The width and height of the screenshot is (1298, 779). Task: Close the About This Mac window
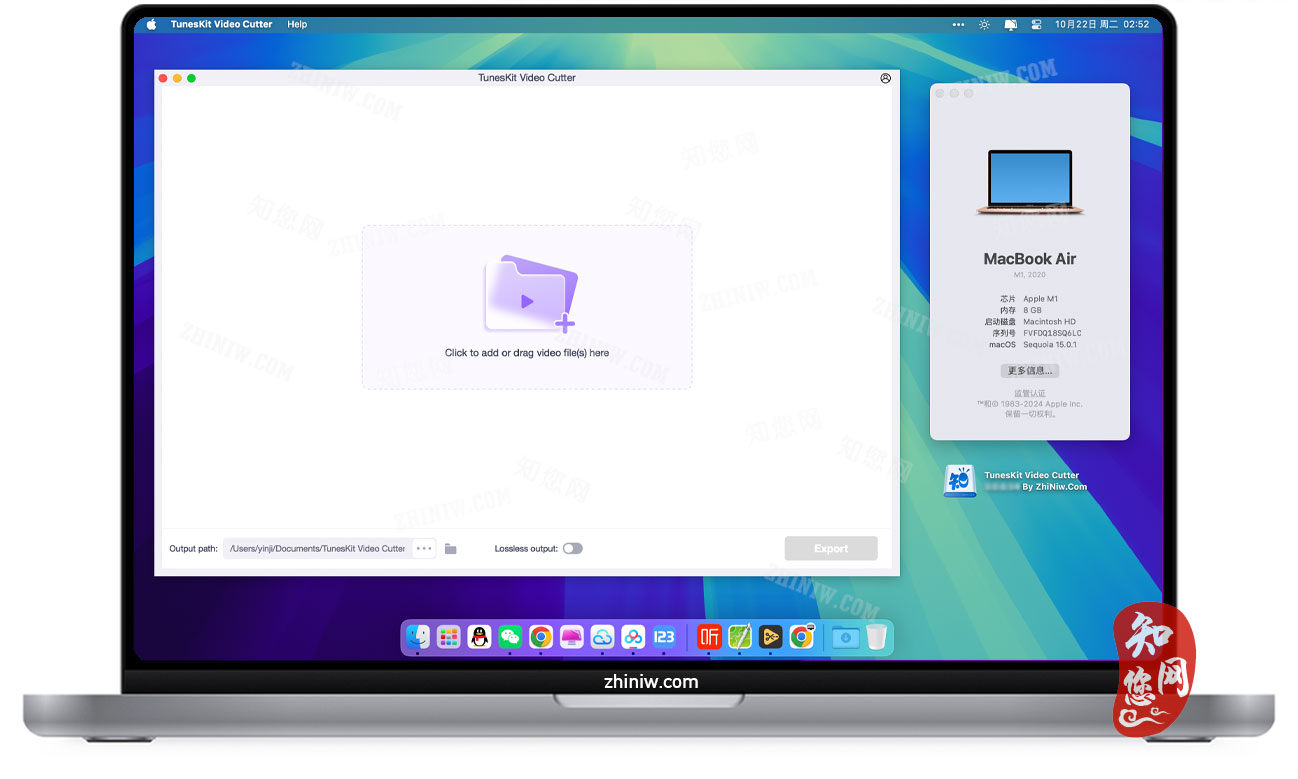[940, 93]
